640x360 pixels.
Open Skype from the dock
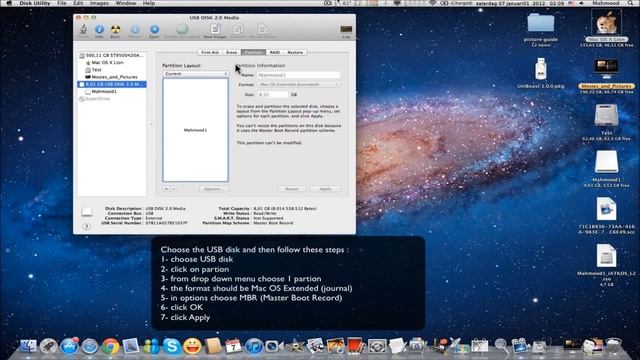tap(172, 346)
